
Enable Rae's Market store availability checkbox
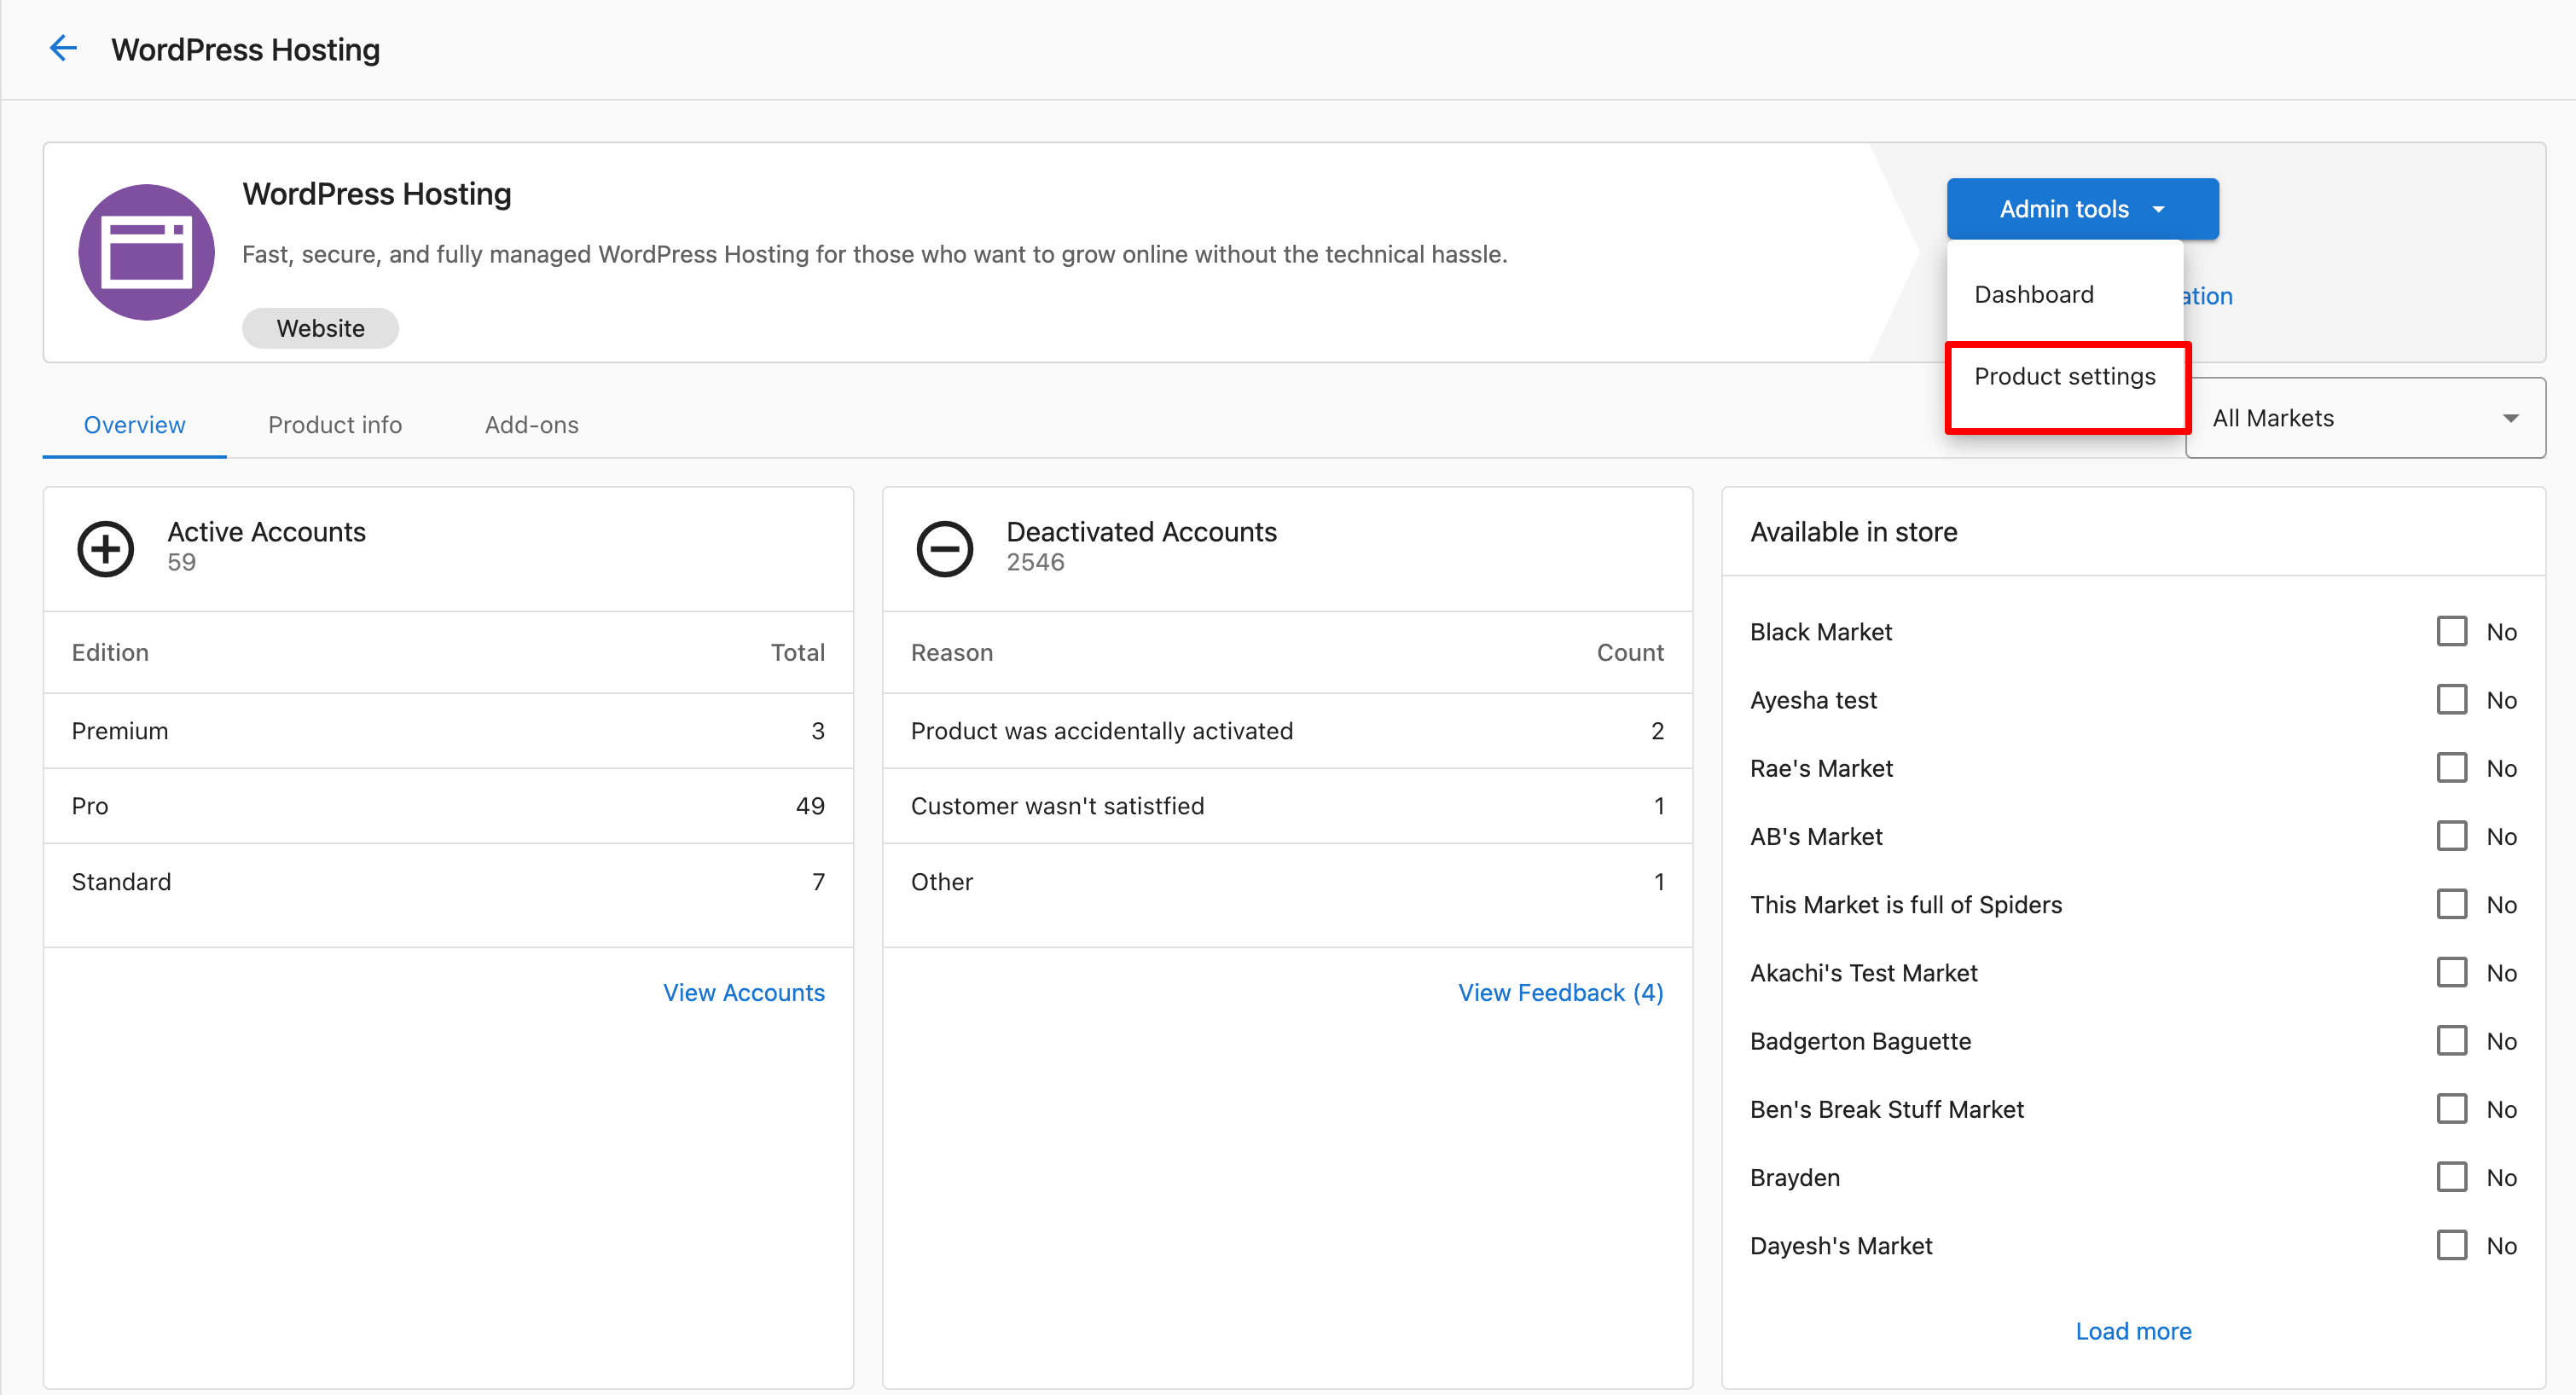2451,768
